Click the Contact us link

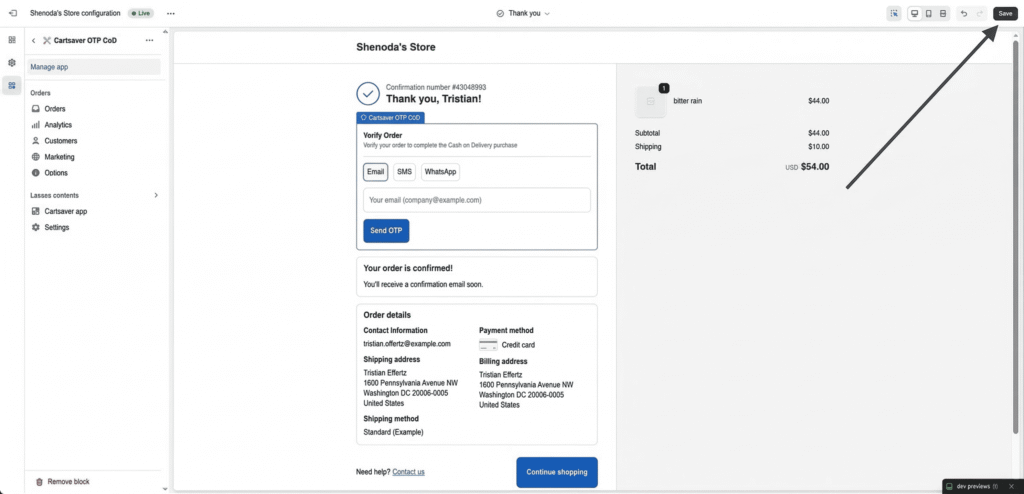[x=408, y=472]
